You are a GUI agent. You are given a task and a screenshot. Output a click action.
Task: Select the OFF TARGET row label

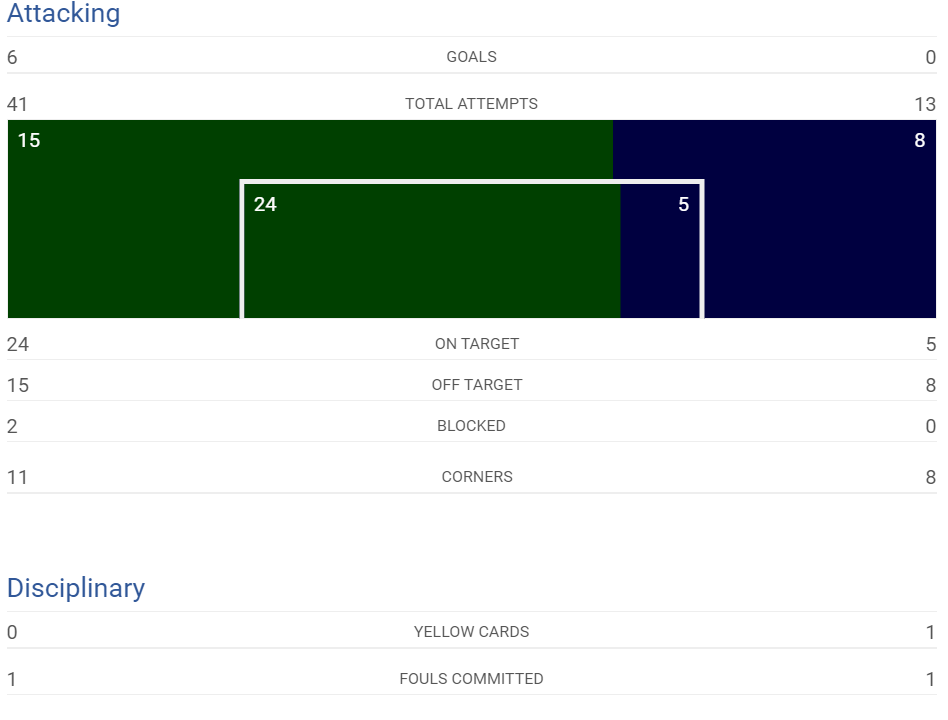coord(477,385)
